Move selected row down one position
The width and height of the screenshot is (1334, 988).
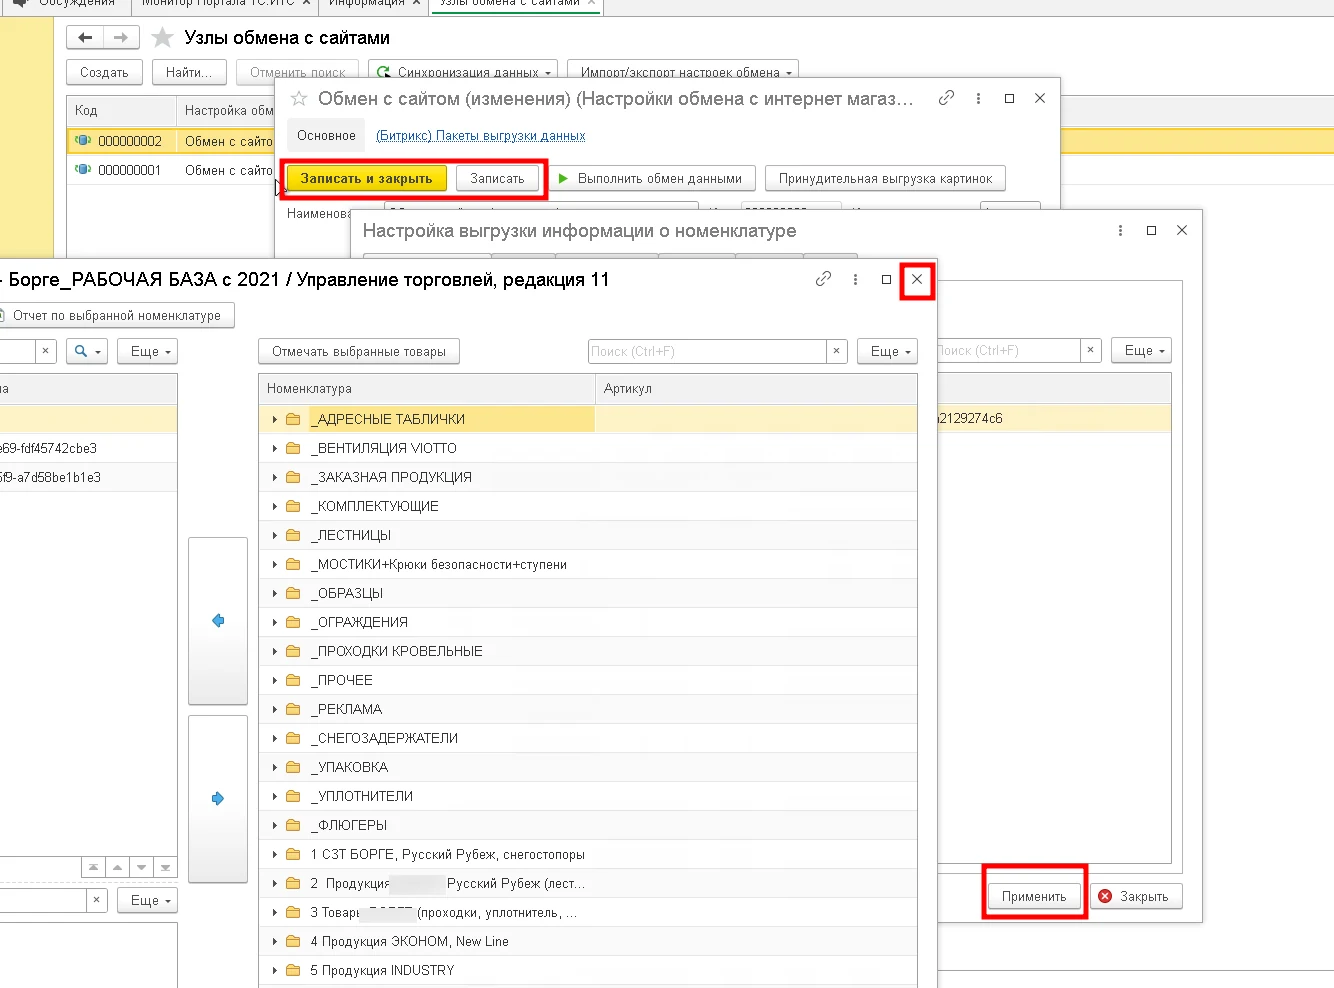pyautogui.click(x=141, y=868)
